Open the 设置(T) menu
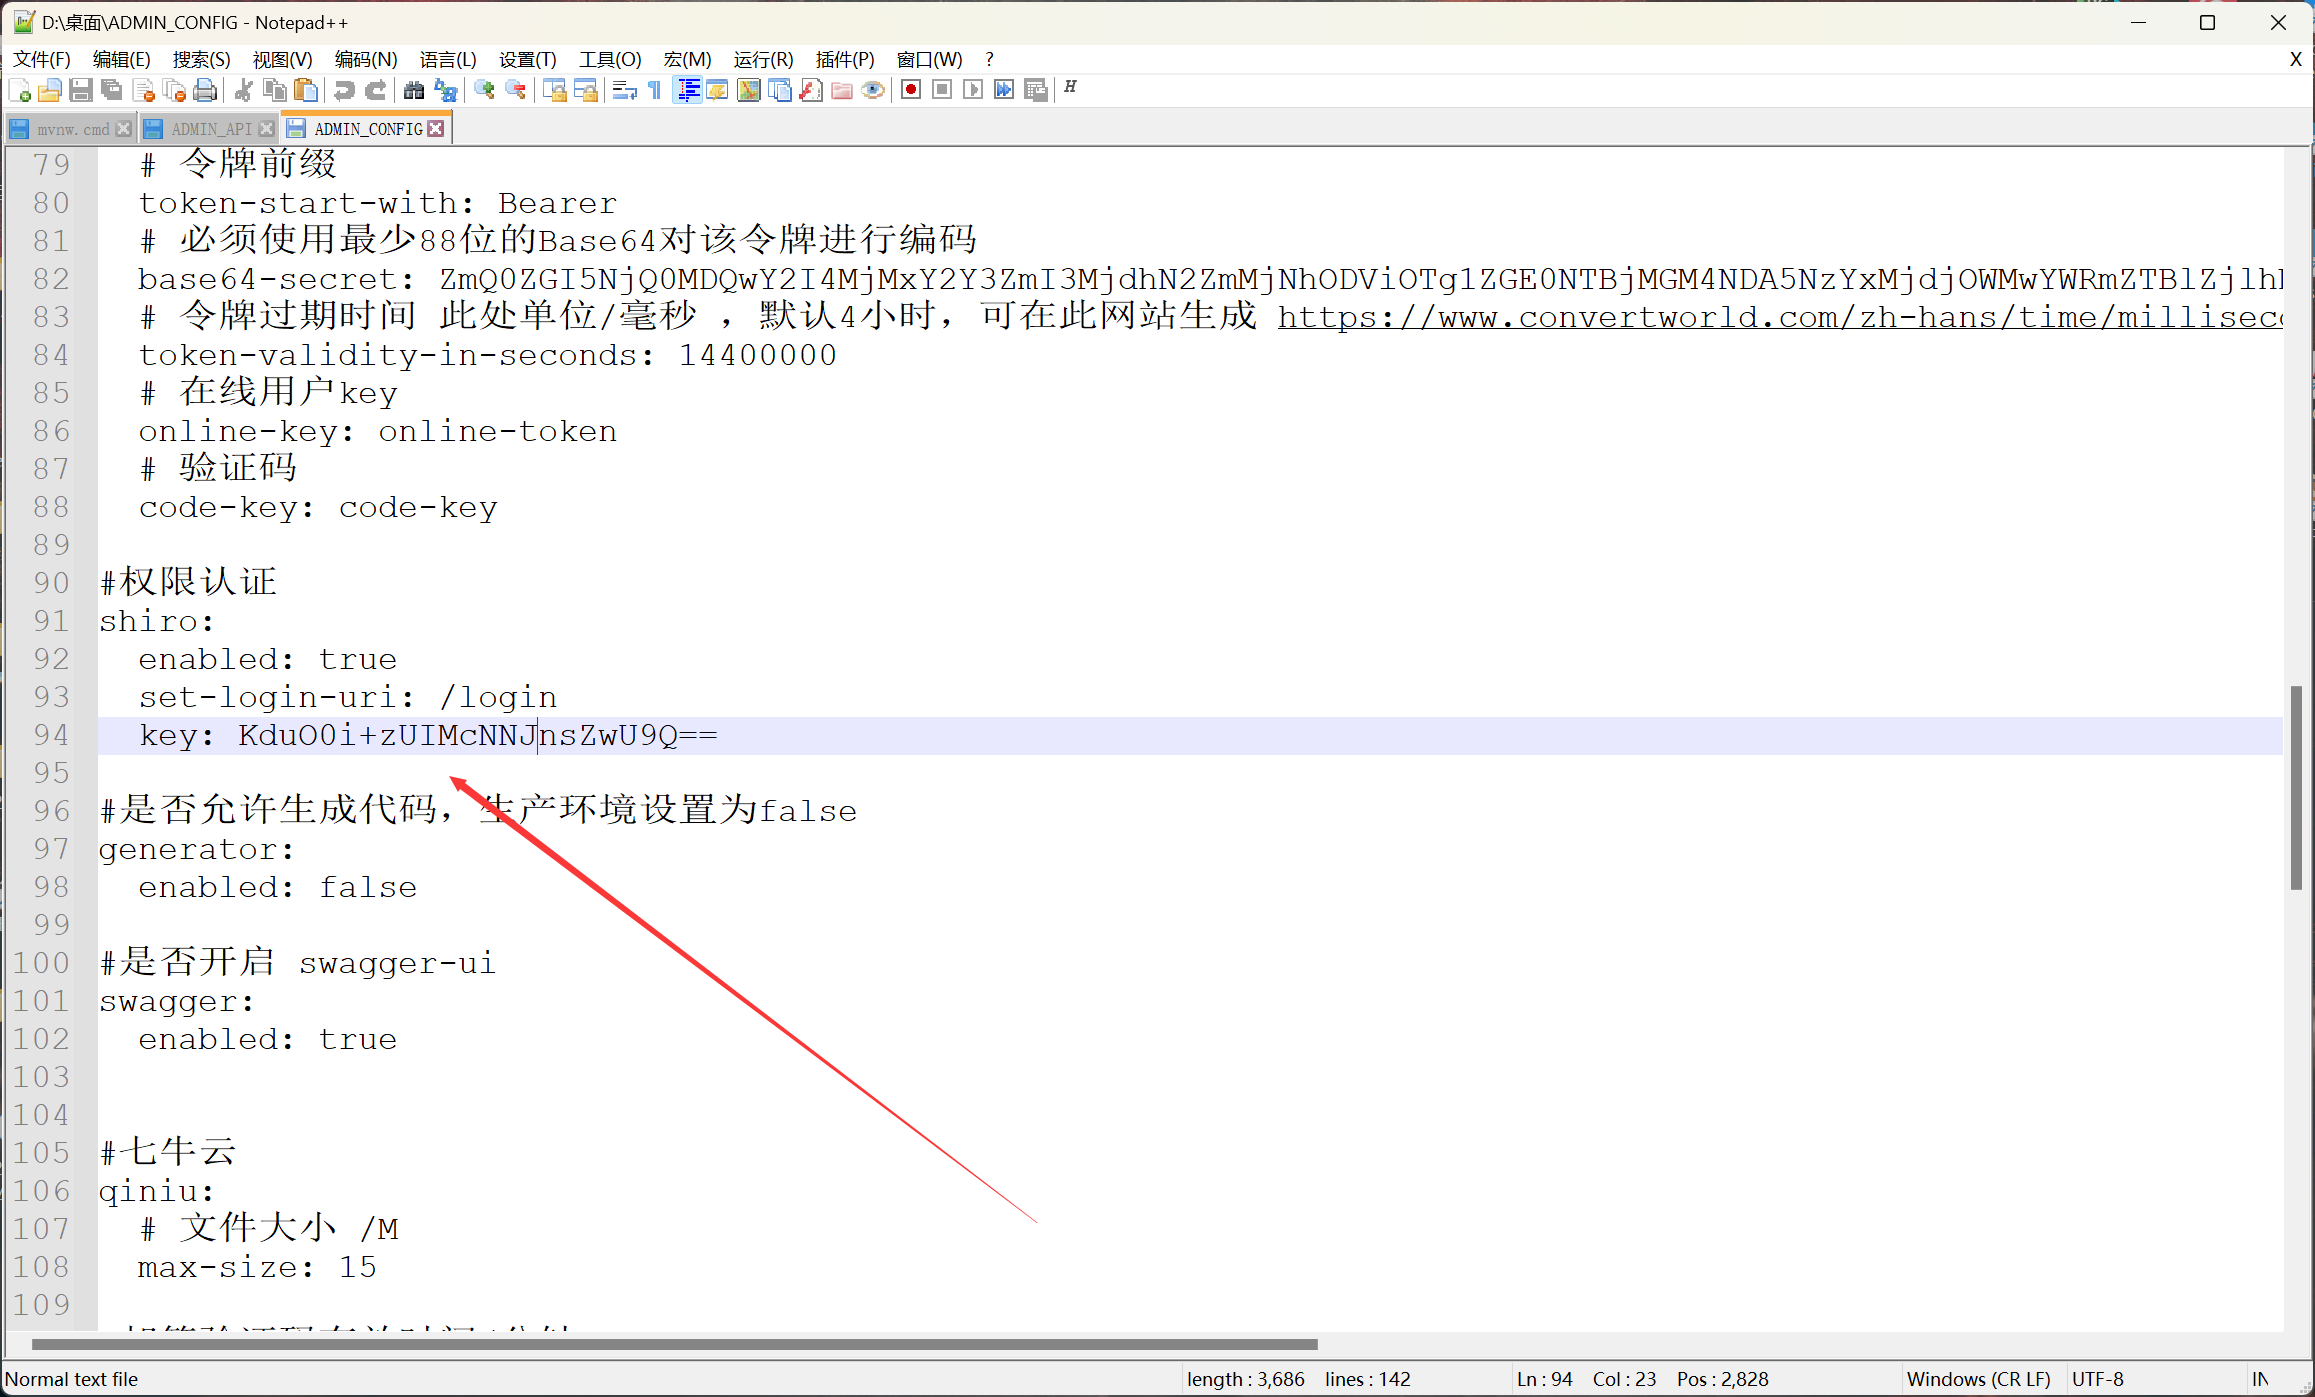Viewport: 2315px width, 1397px height. tap(527, 60)
